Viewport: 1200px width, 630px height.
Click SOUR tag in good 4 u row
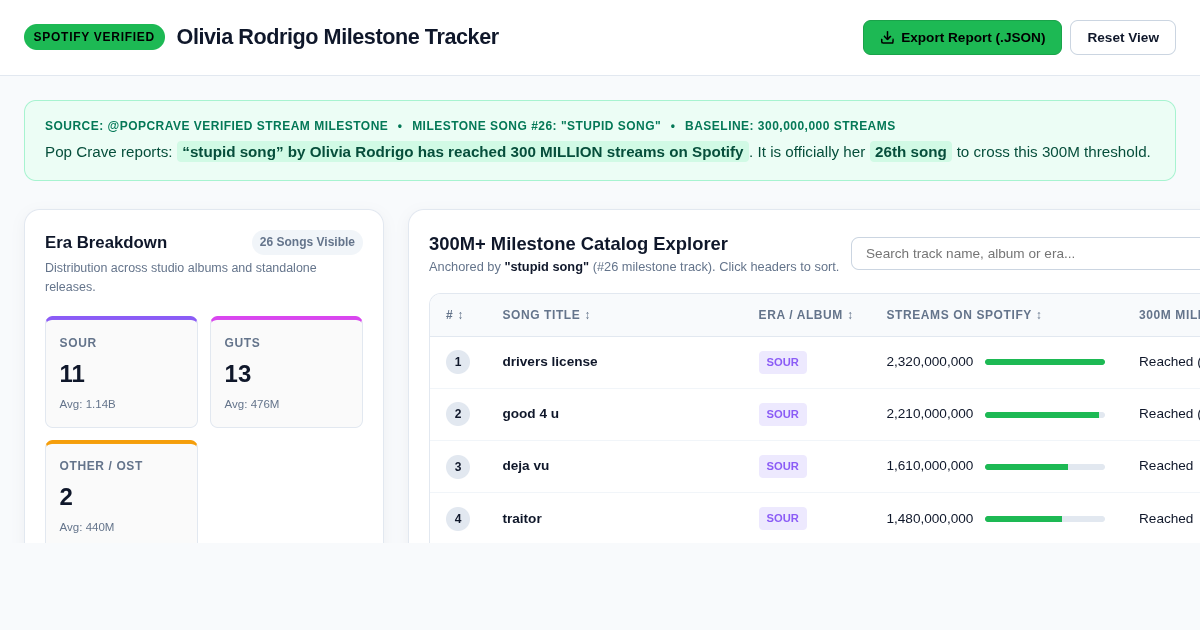tap(782, 414)
